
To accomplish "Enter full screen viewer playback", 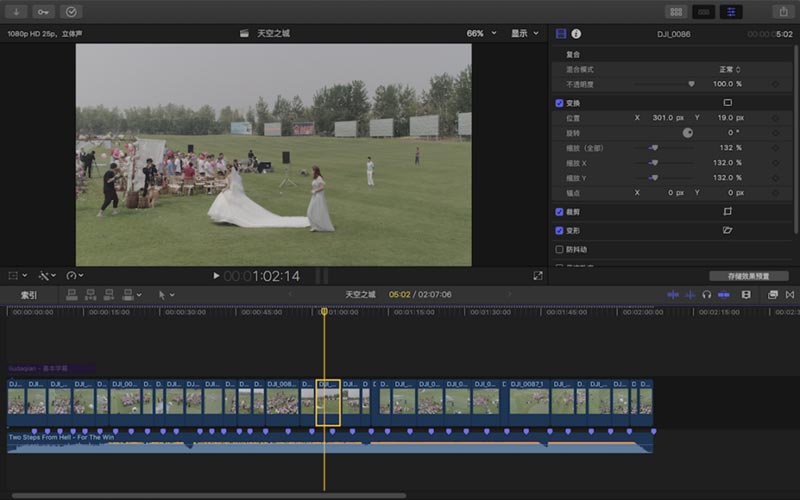I will click(x=538, y=275).
